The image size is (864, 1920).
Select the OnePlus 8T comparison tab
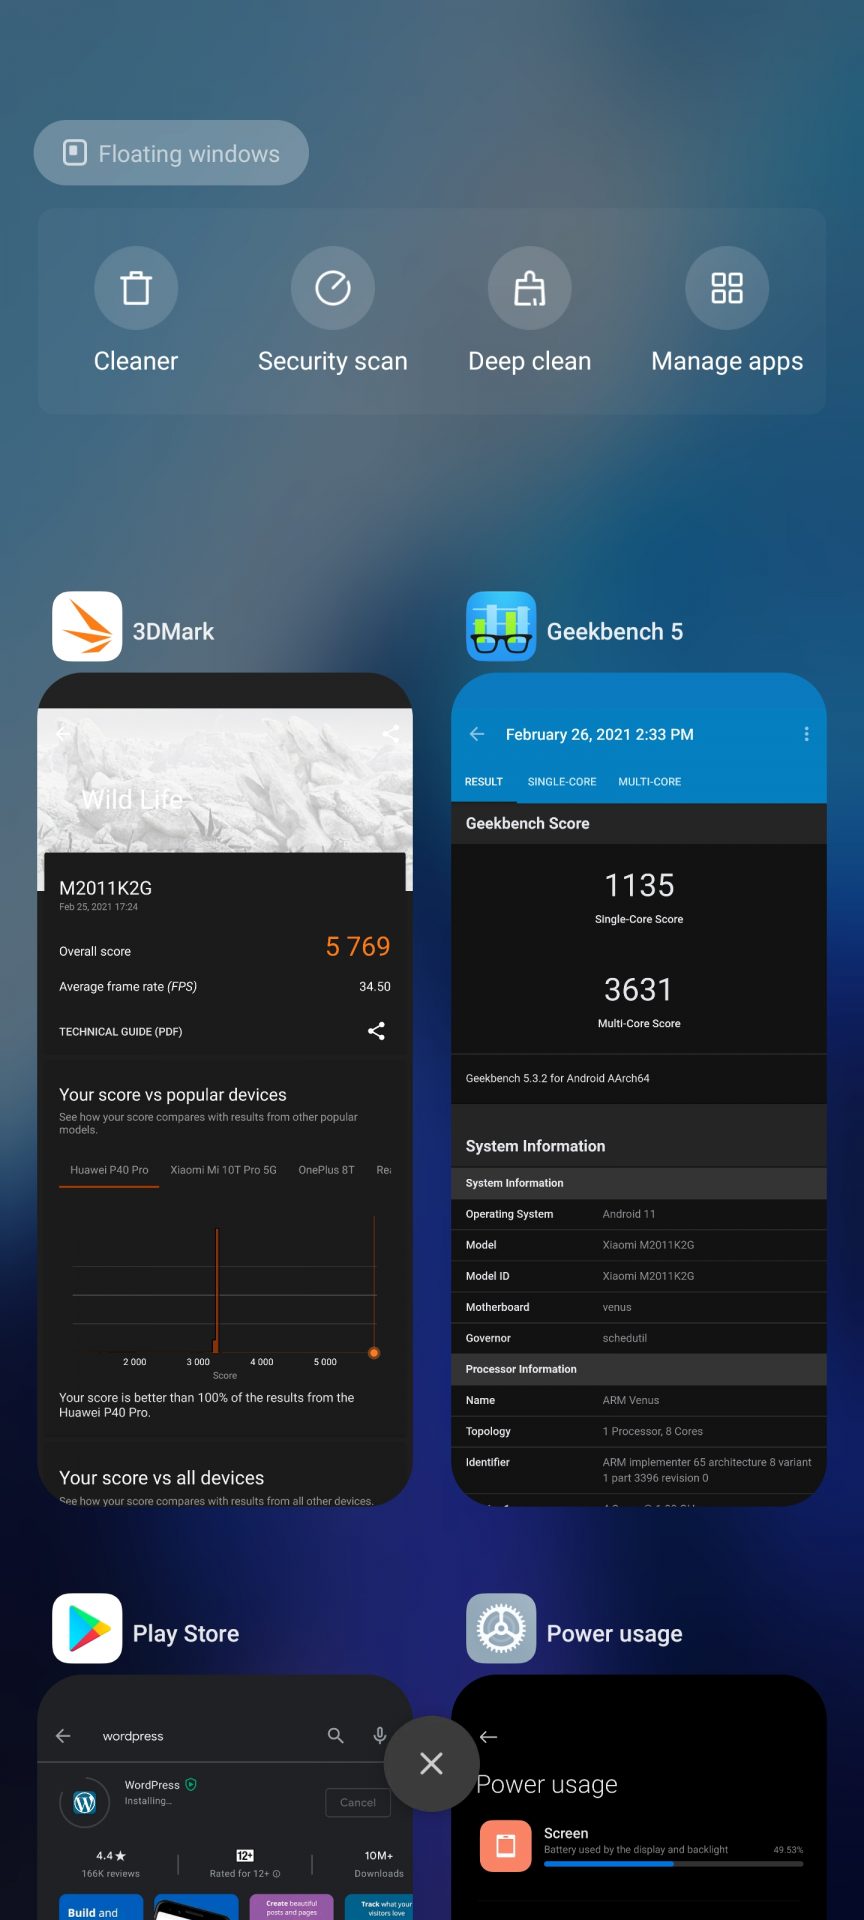(326, 1170)
